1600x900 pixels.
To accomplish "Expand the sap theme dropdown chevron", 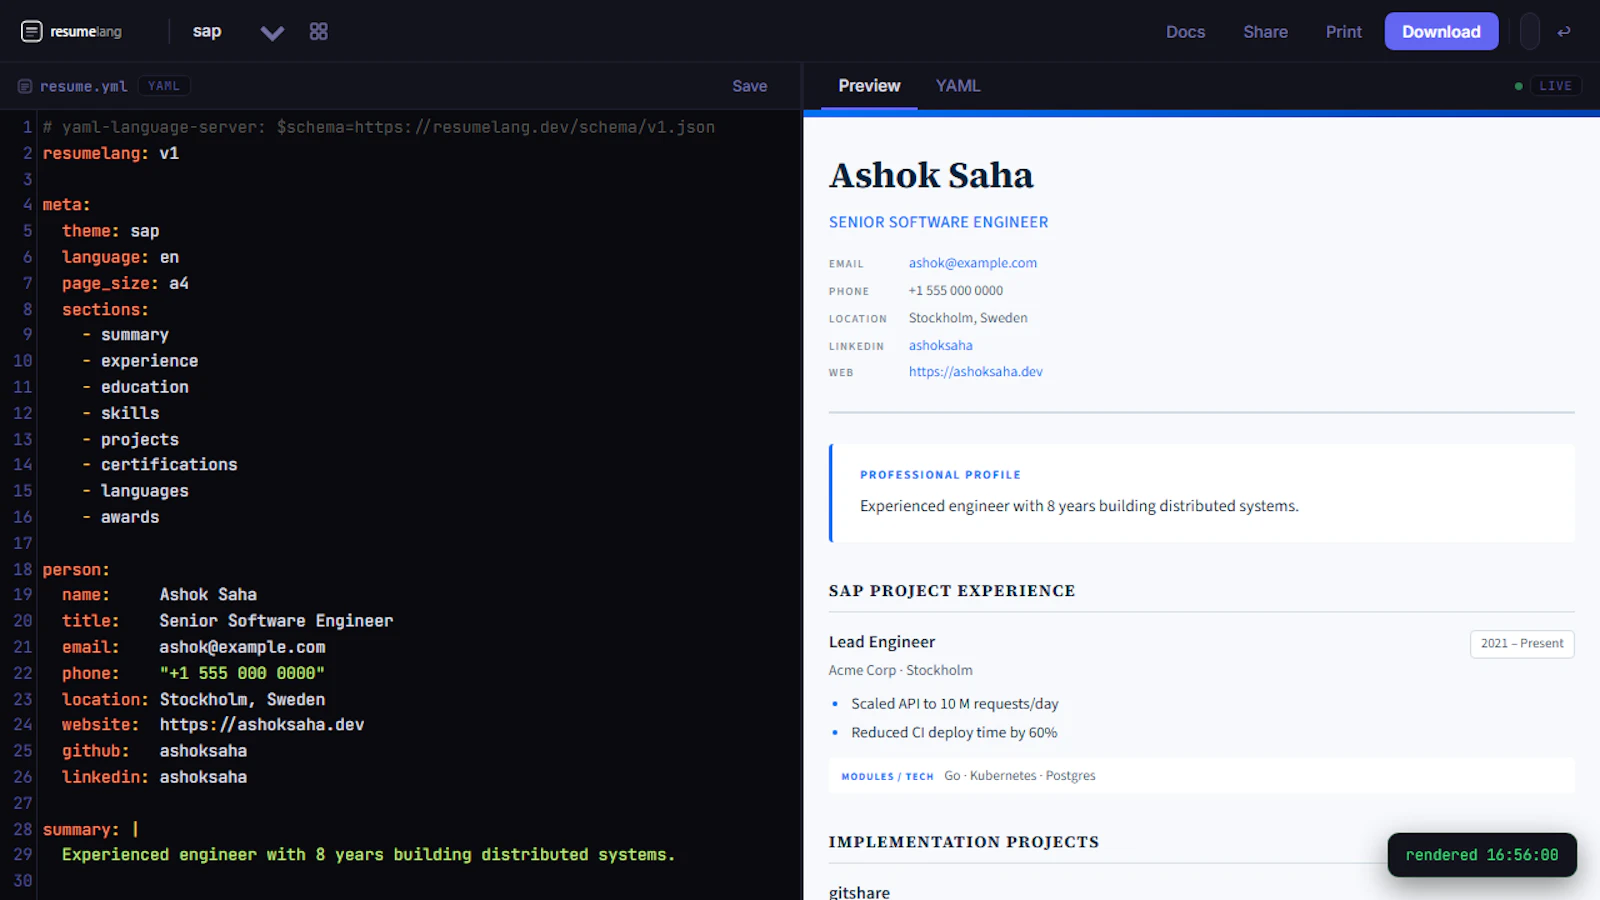I will pos(272,33).
